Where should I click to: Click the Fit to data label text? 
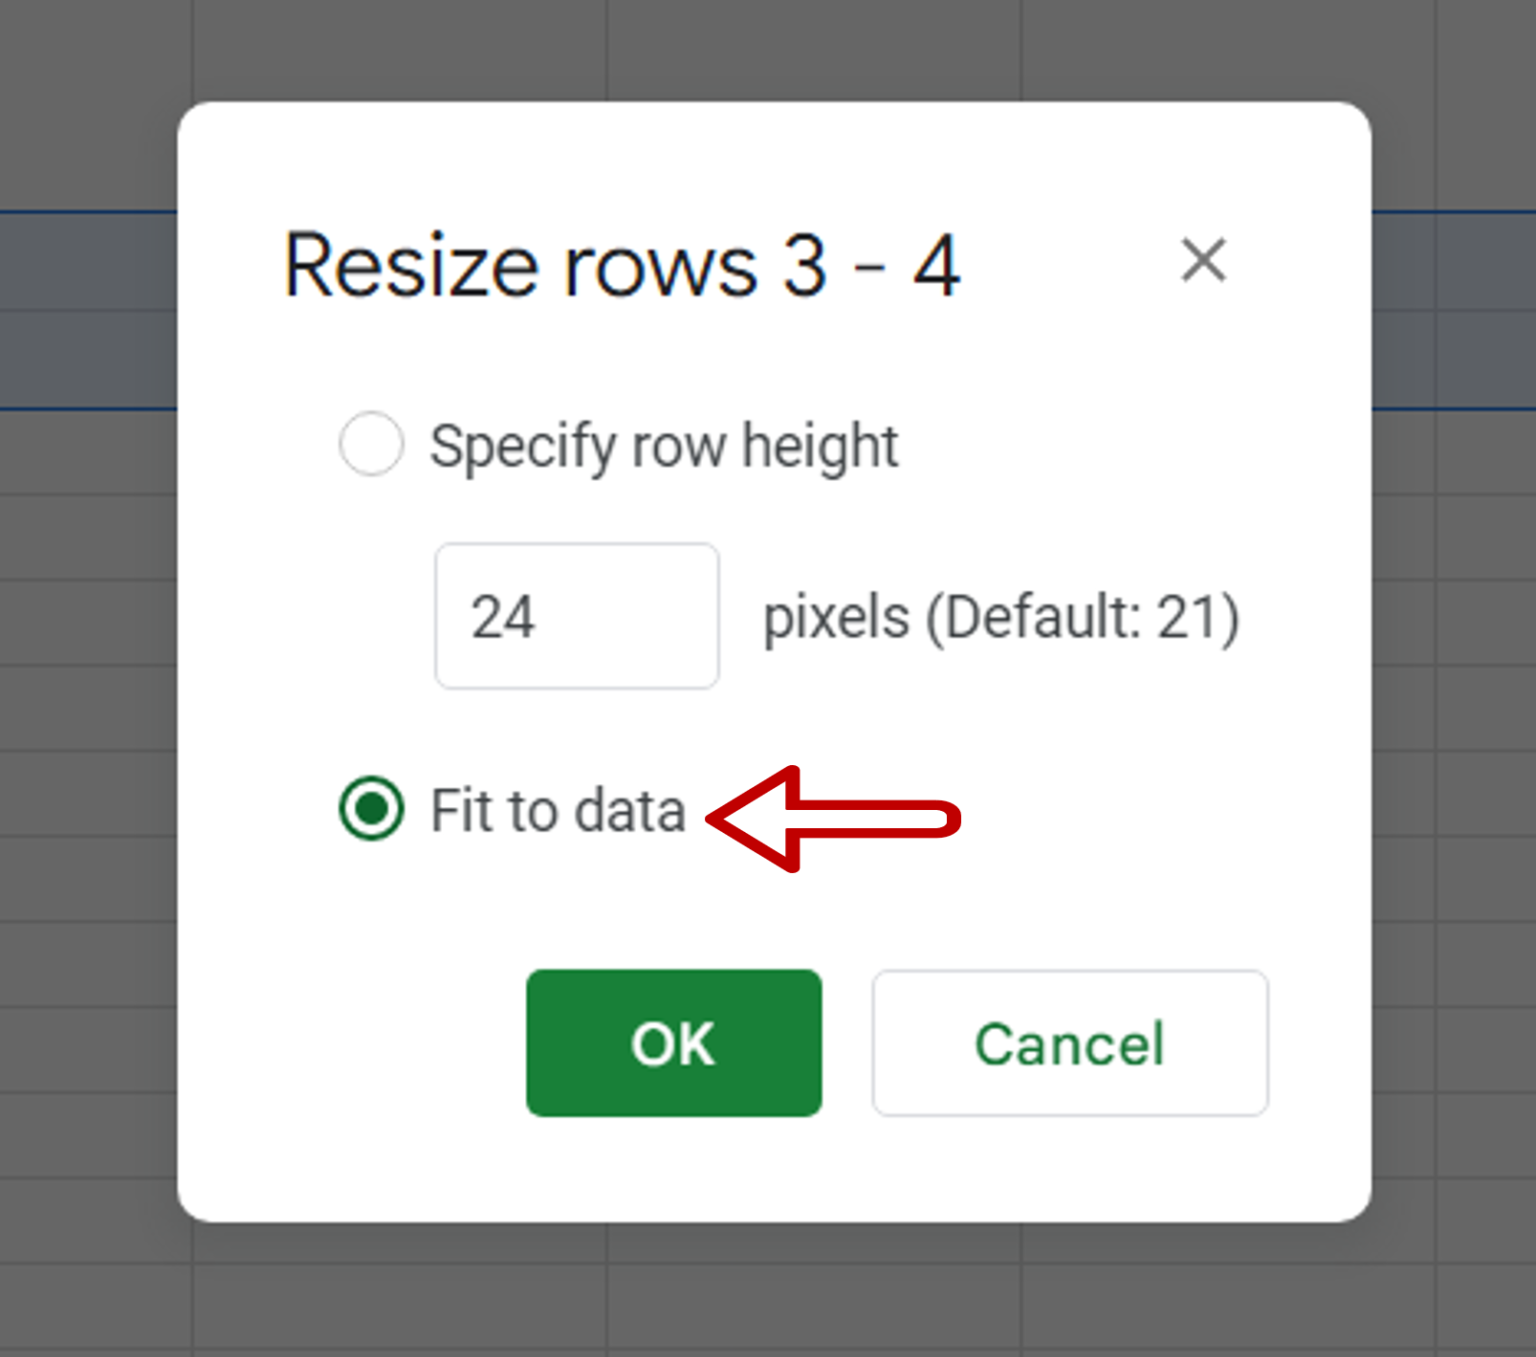click(x=555, y=810)
